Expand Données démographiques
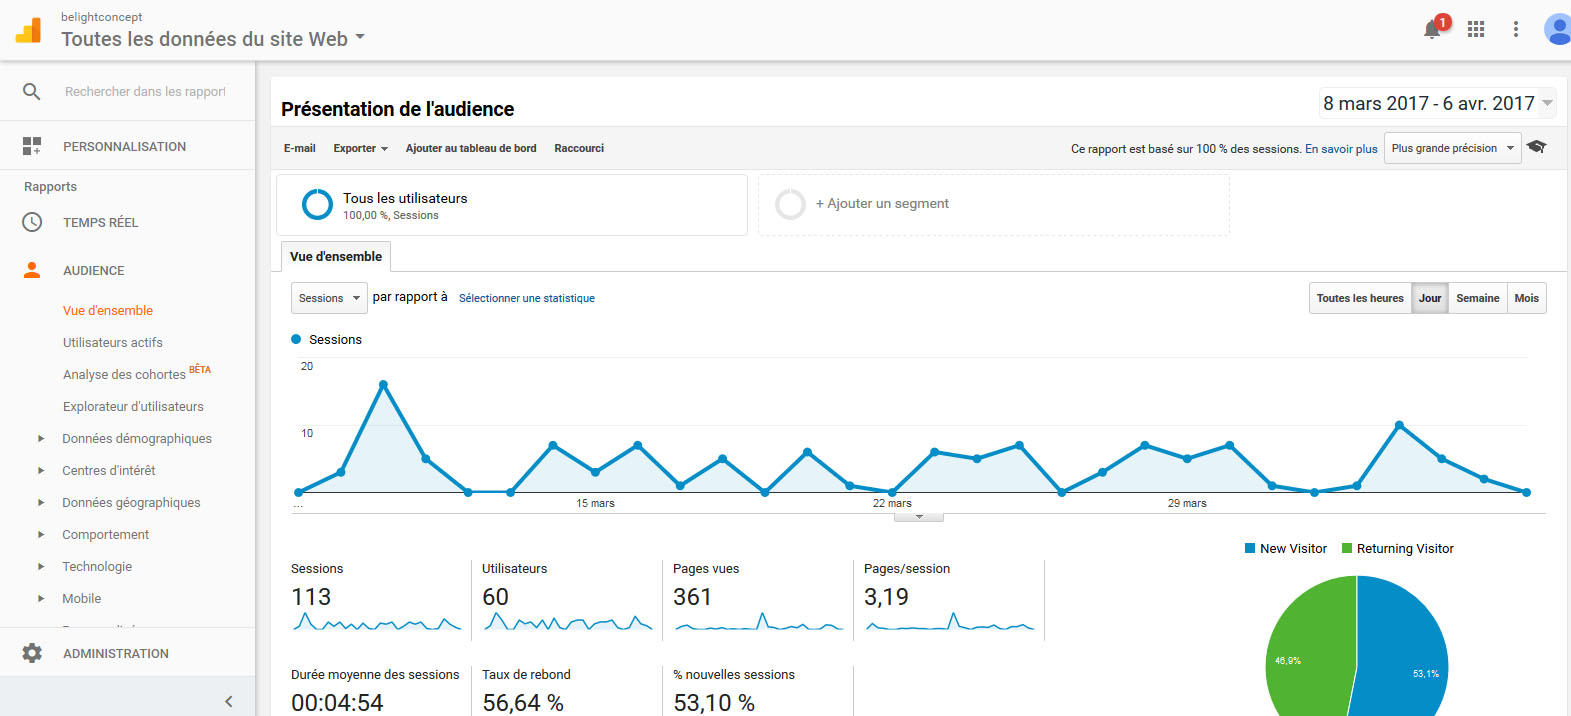This screenshot has height=716, width=1571. (41, 438)
